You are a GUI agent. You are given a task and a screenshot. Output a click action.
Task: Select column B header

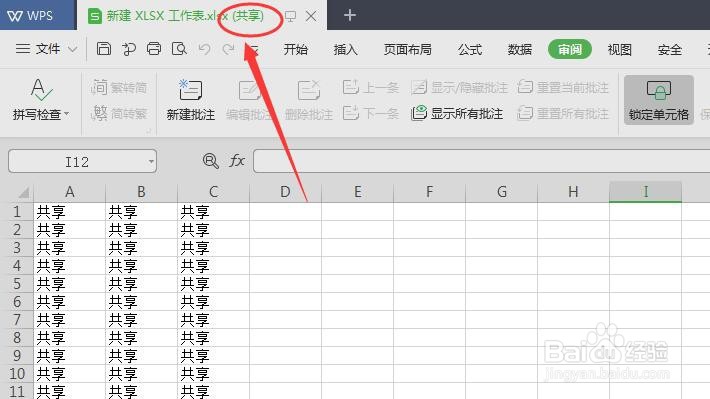point(141,192)
